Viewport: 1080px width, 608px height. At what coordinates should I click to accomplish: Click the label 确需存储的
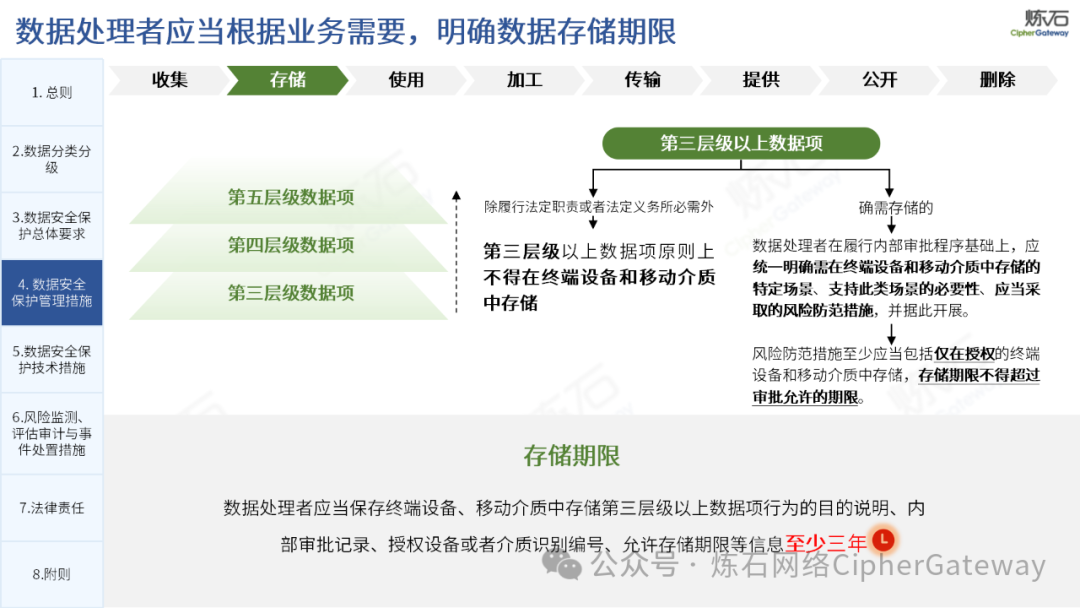[x=895, y=207]
